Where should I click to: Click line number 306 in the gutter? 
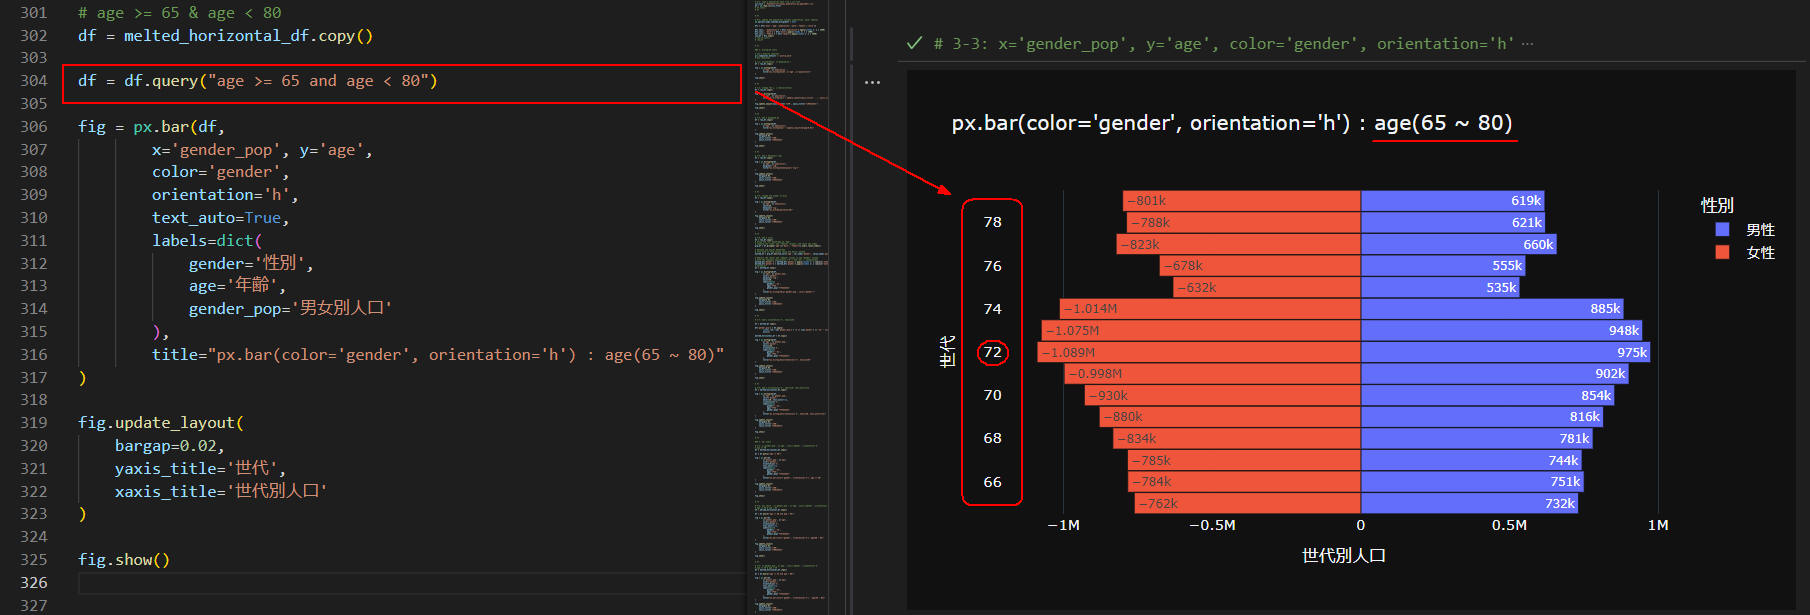coord(34,127)
